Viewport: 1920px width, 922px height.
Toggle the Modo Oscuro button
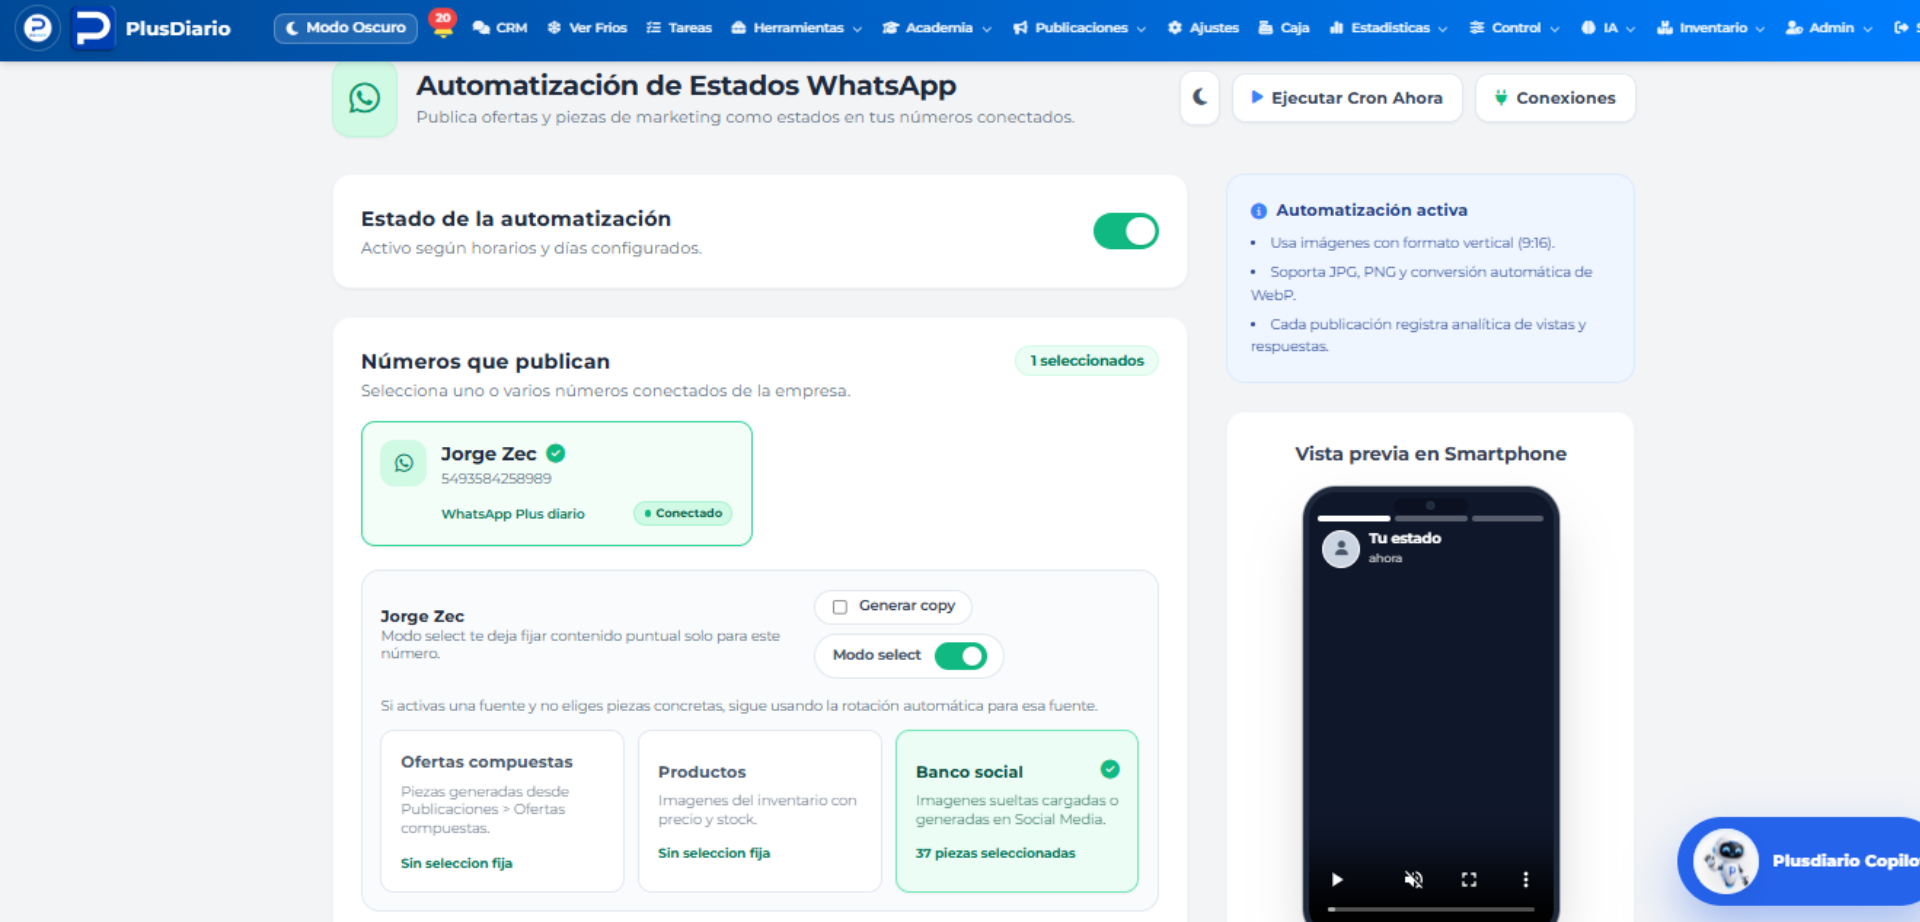pos(346,28)
